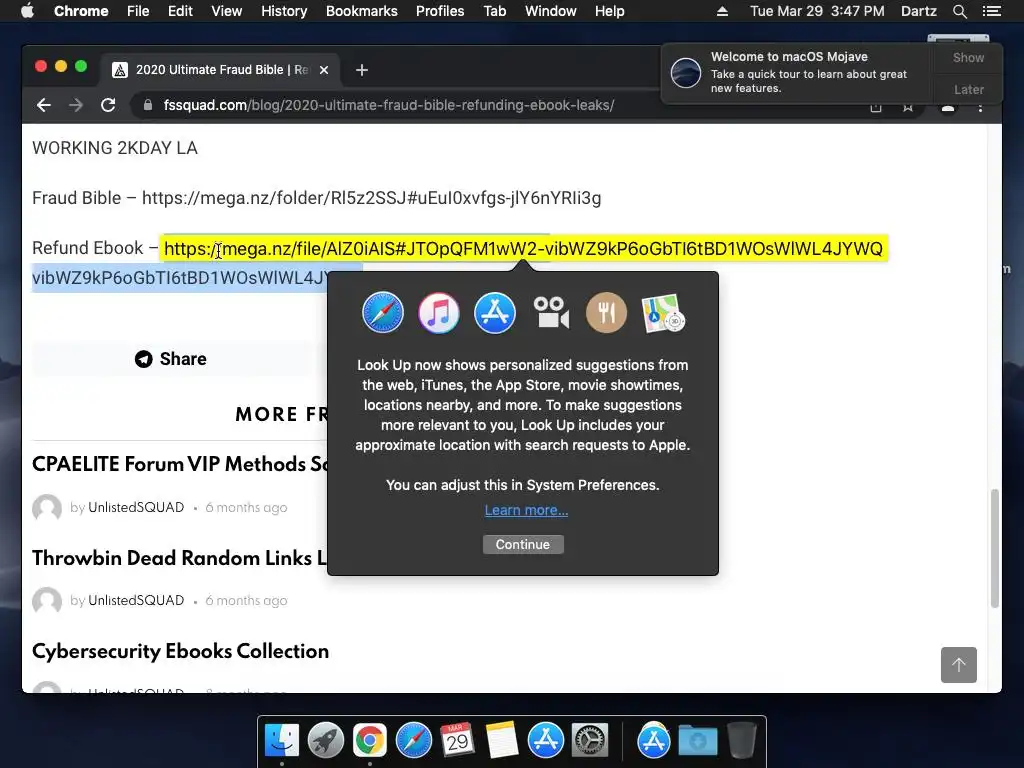The image size is (1024, 768).
Task: Click the Dartz user name in menu bar
Action: click(x=919, y=11)
